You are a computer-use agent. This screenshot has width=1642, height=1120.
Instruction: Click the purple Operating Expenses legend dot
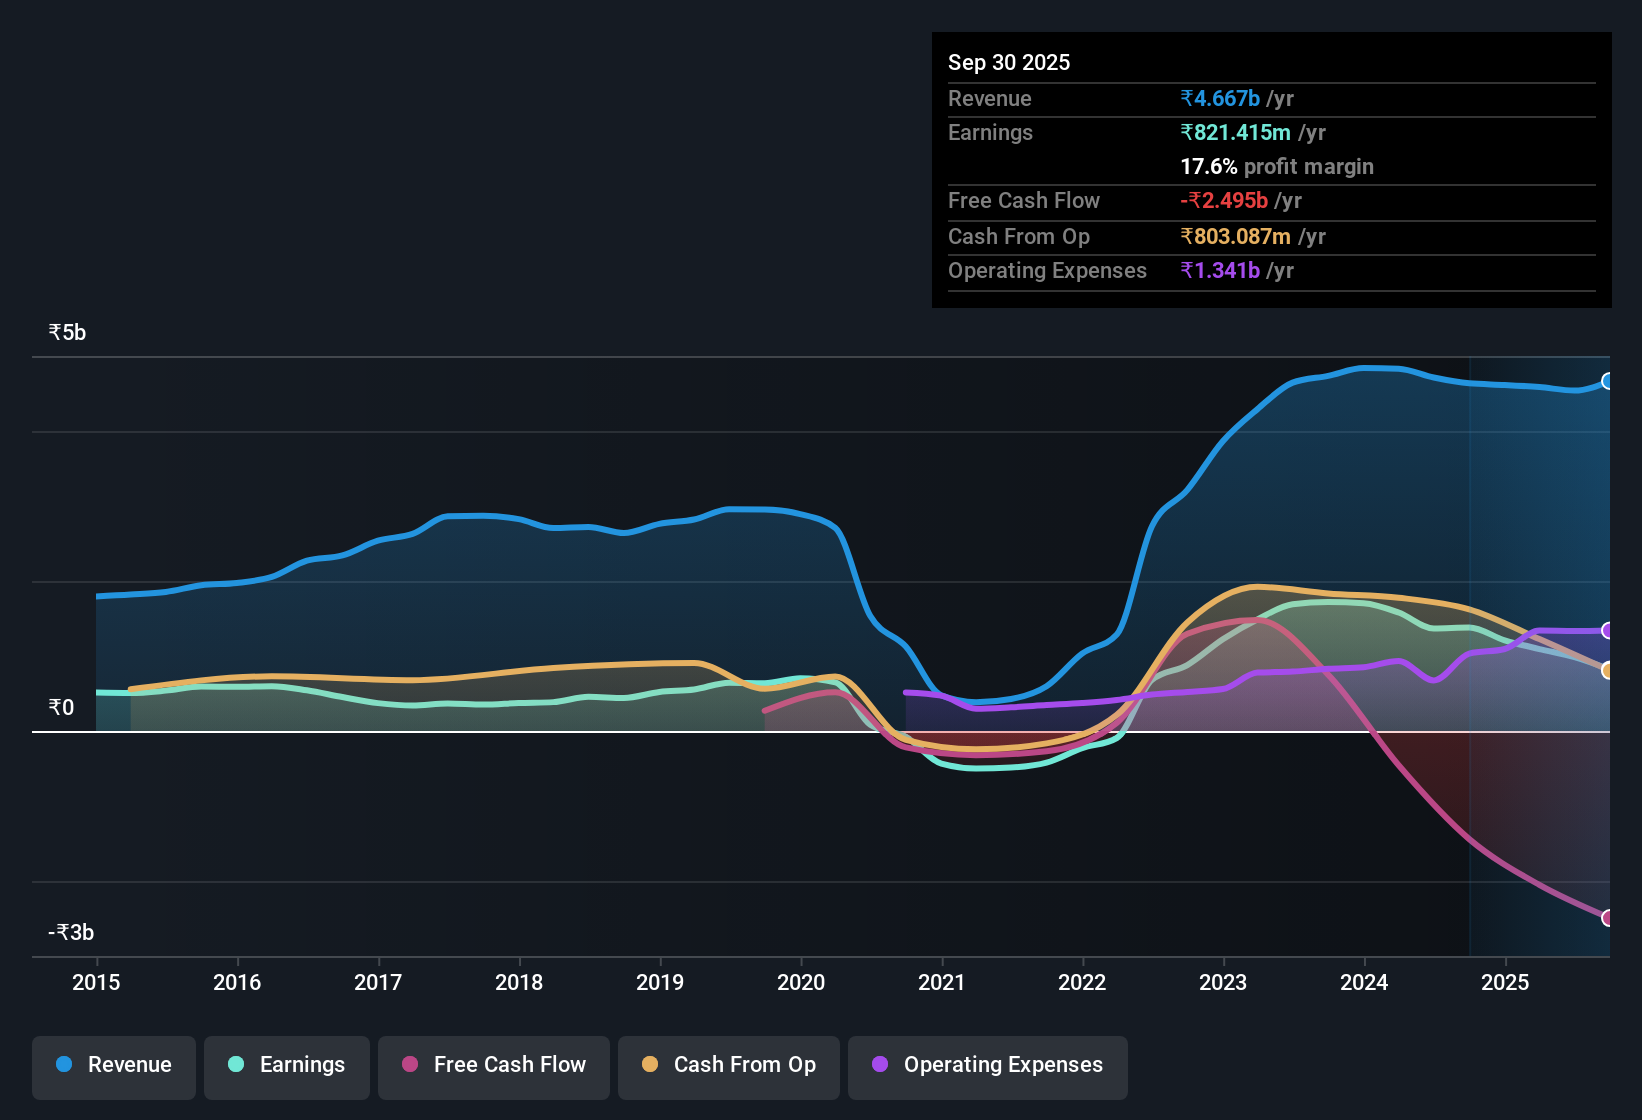click(x=879, y=1065)
